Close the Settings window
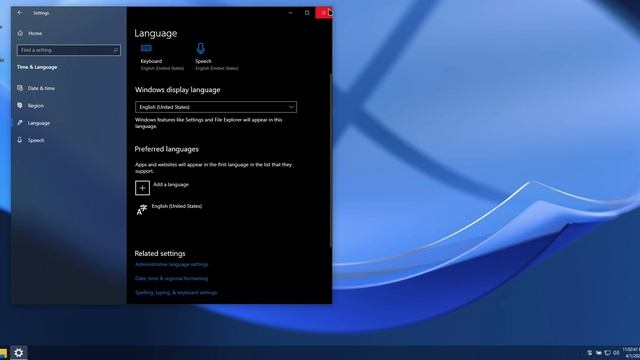Image resolution: width=640 pixels, height=360 pixels. (x=324, y=13)
